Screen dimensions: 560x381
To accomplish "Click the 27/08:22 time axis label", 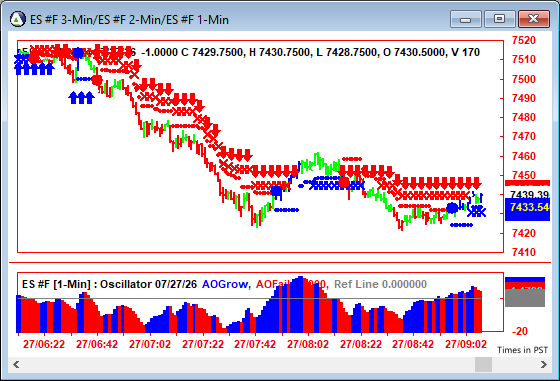I will 361,344.
